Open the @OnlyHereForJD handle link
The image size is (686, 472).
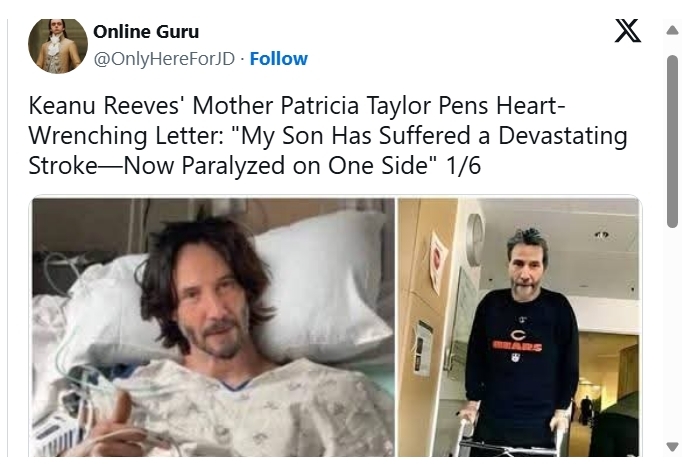pos(164,59)
